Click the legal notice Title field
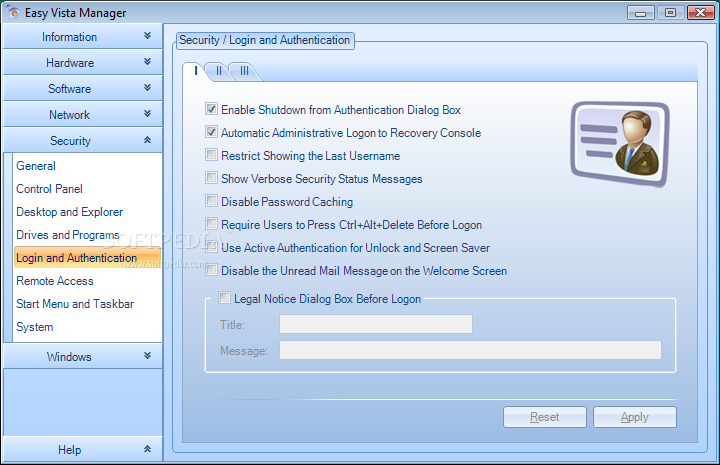720x465 pixels. point(376,324)
